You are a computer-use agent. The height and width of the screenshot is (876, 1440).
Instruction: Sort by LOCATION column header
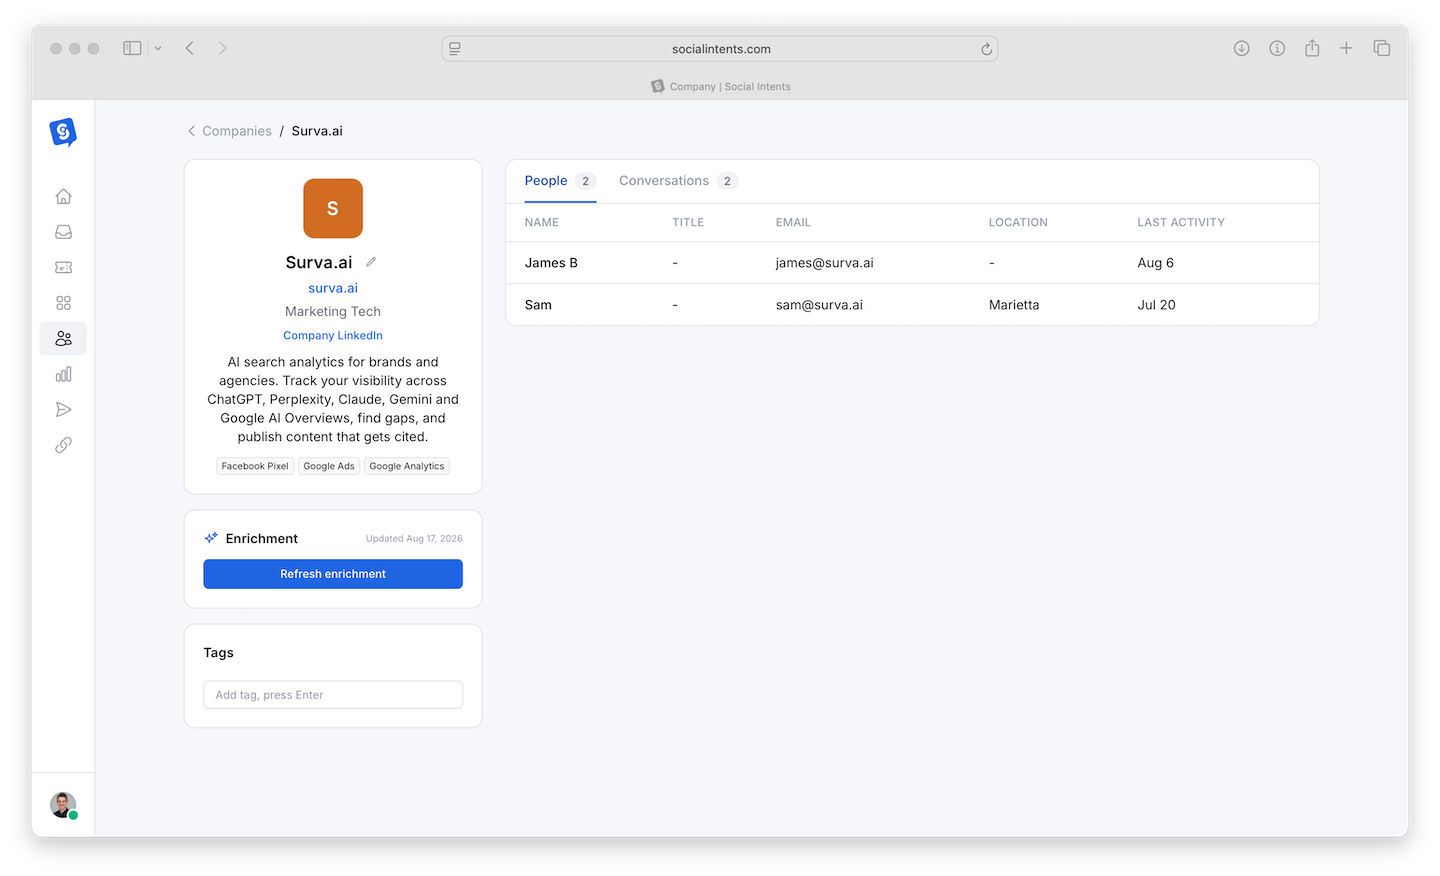click(1018, 222)
